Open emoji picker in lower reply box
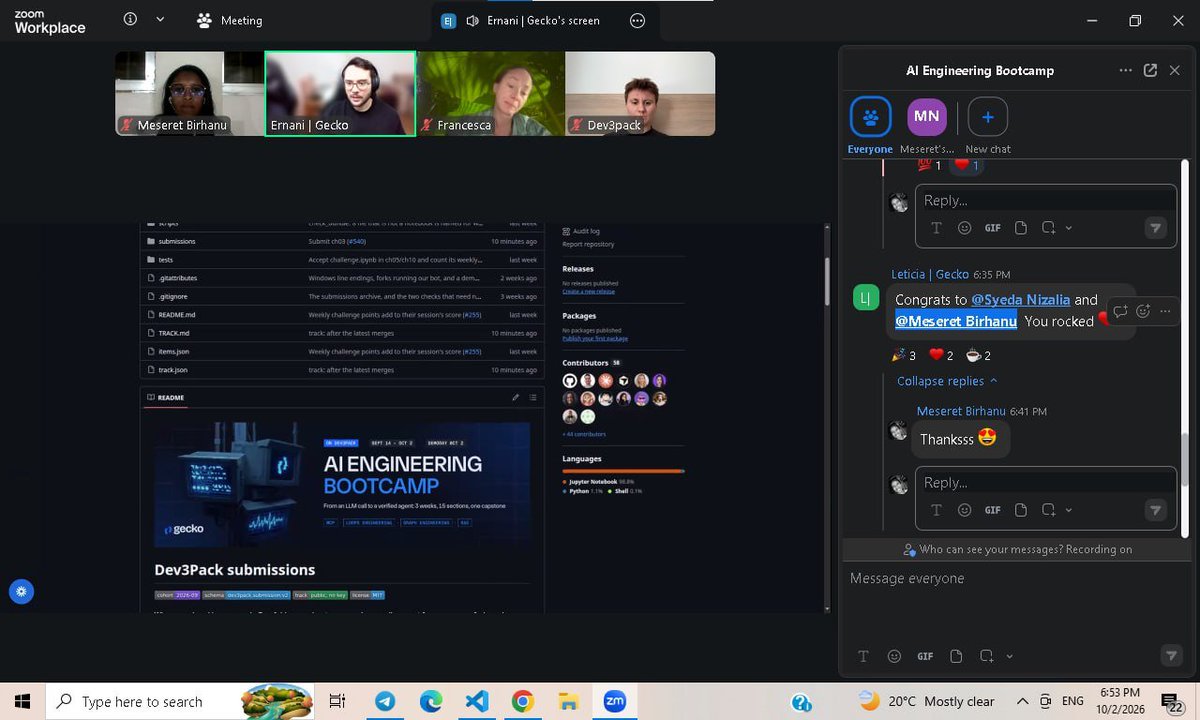The height and width of the screenshot is (720, 1200). 964,510
